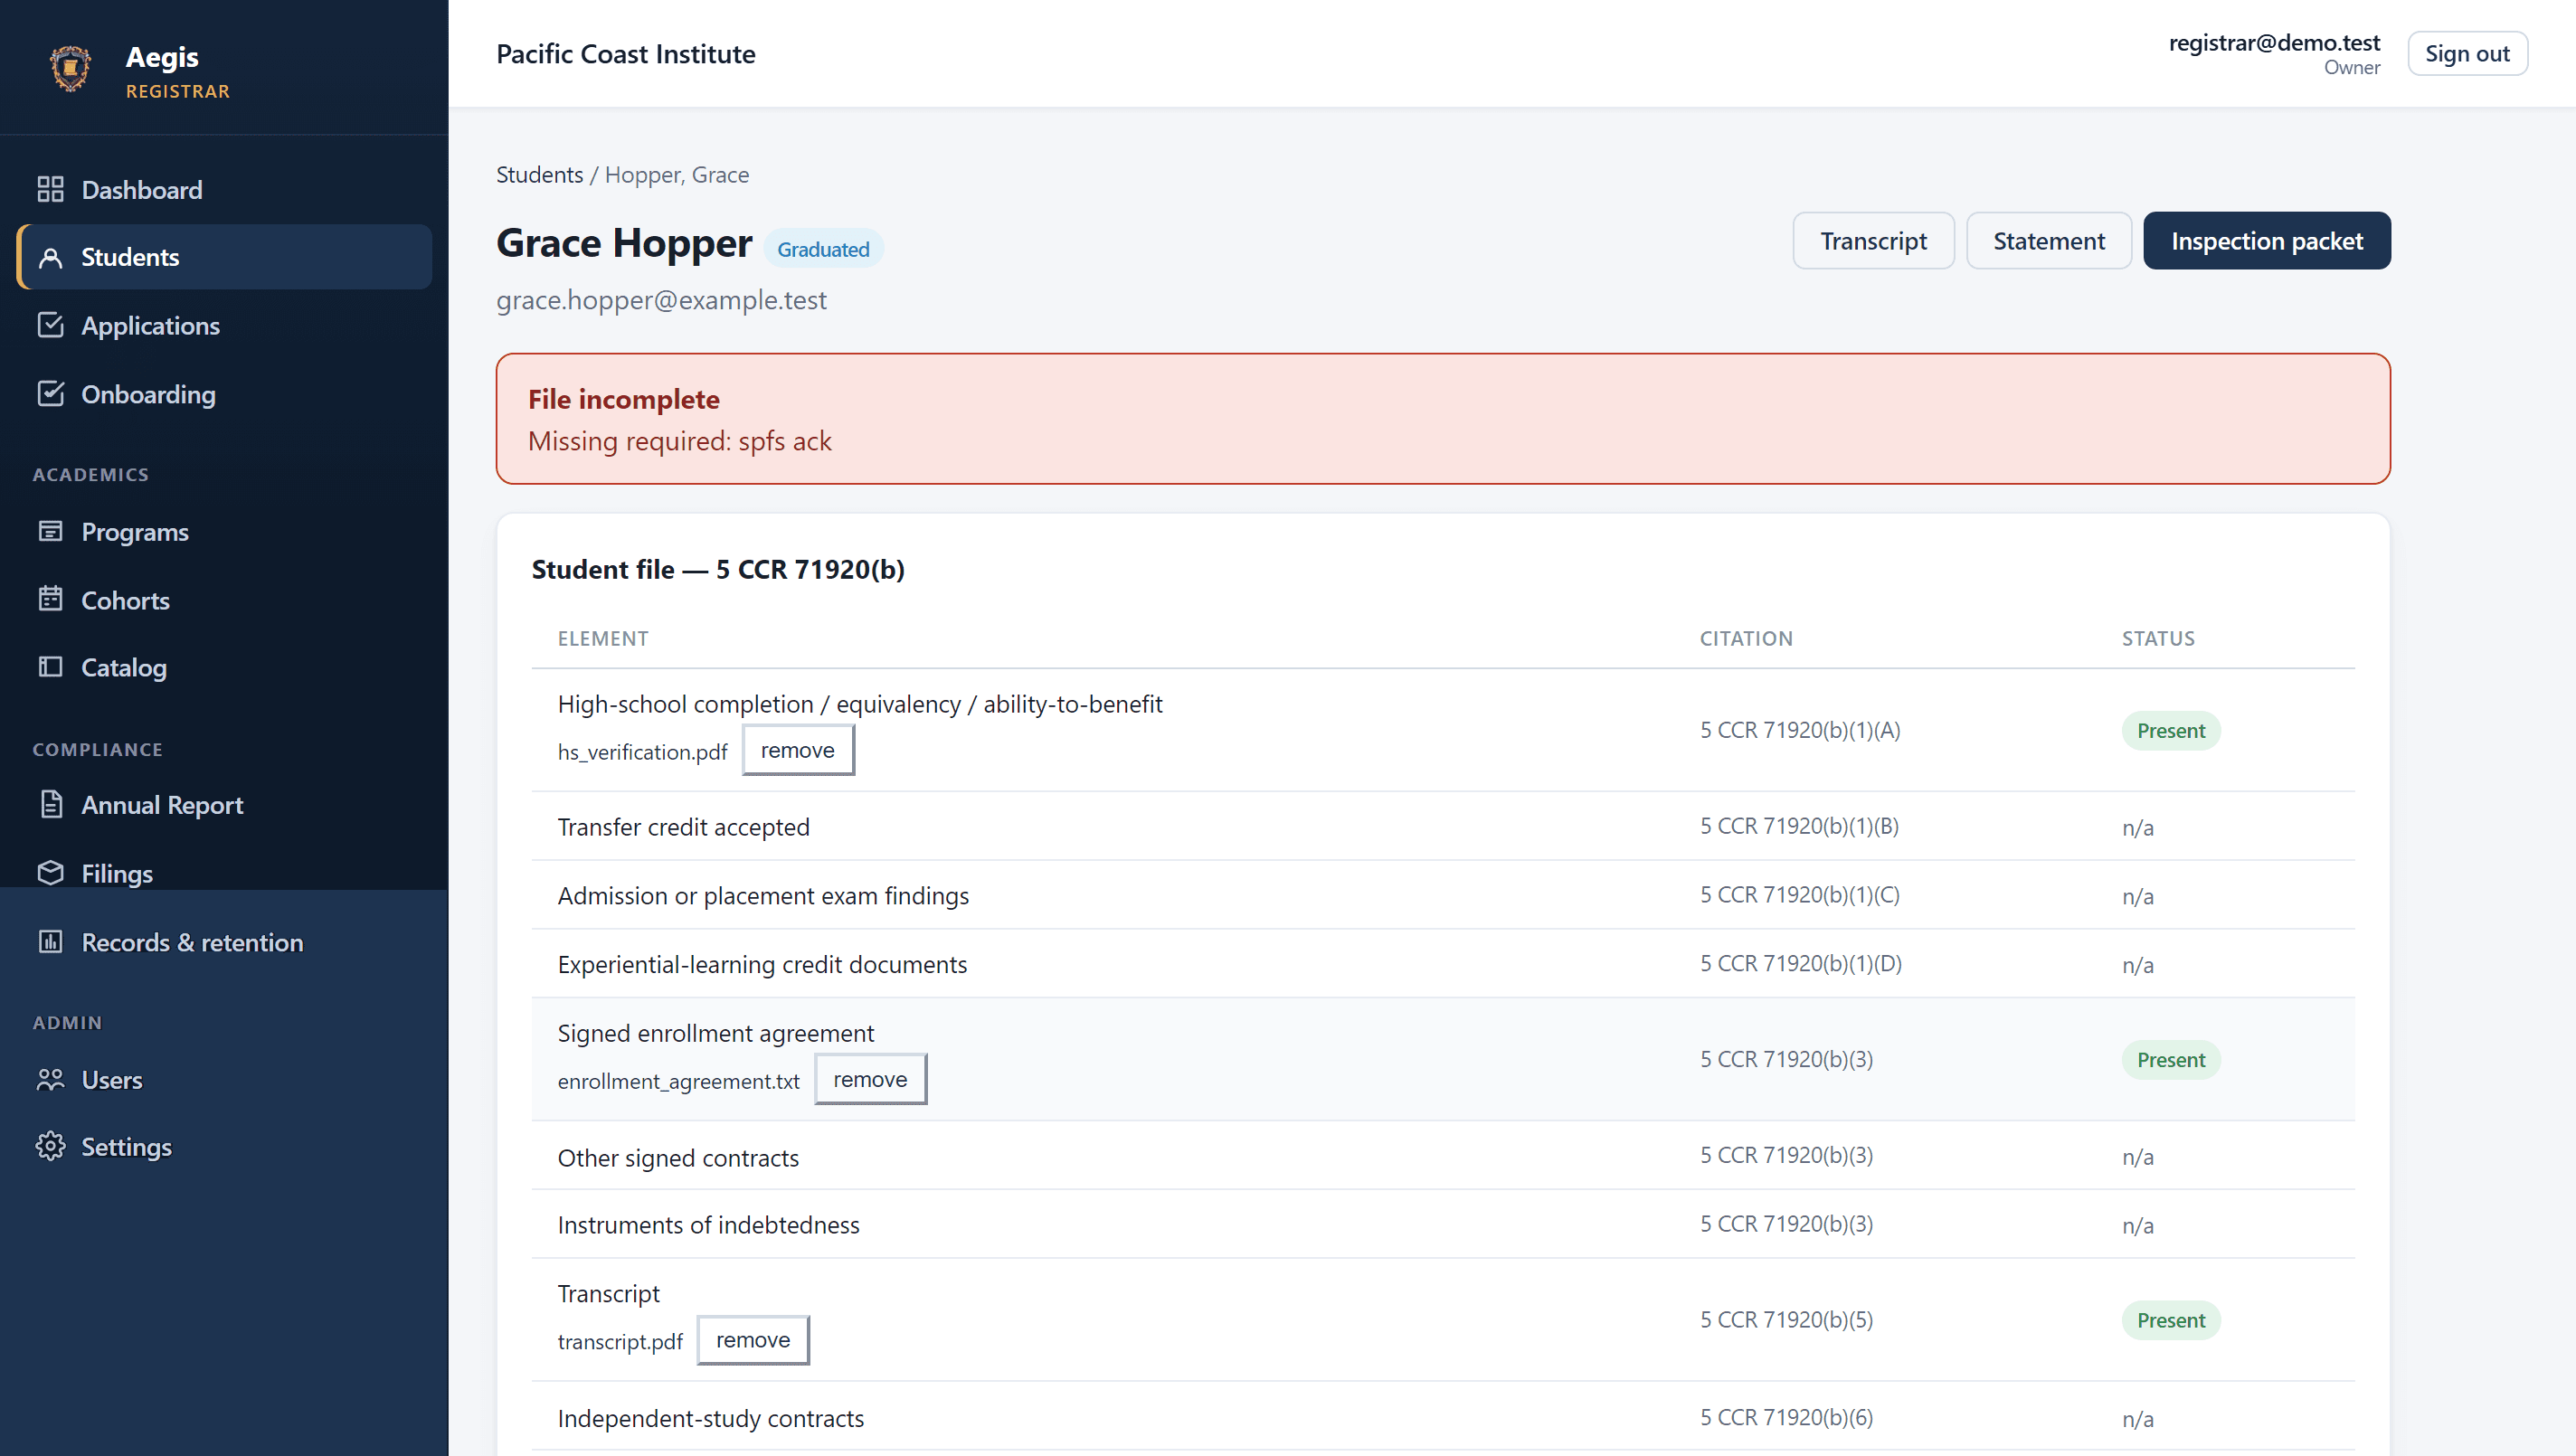Navigate to Programs under Academics
The height and width of the screenshot is (1456, 2576).
[225, 531]
